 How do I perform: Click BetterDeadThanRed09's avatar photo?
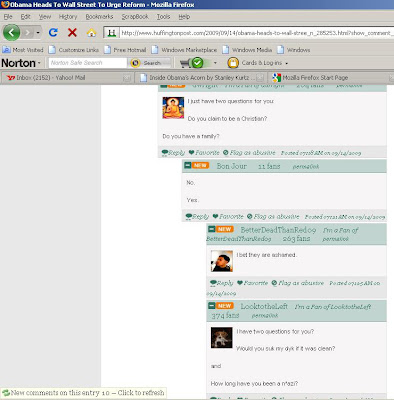click(222, 261)
